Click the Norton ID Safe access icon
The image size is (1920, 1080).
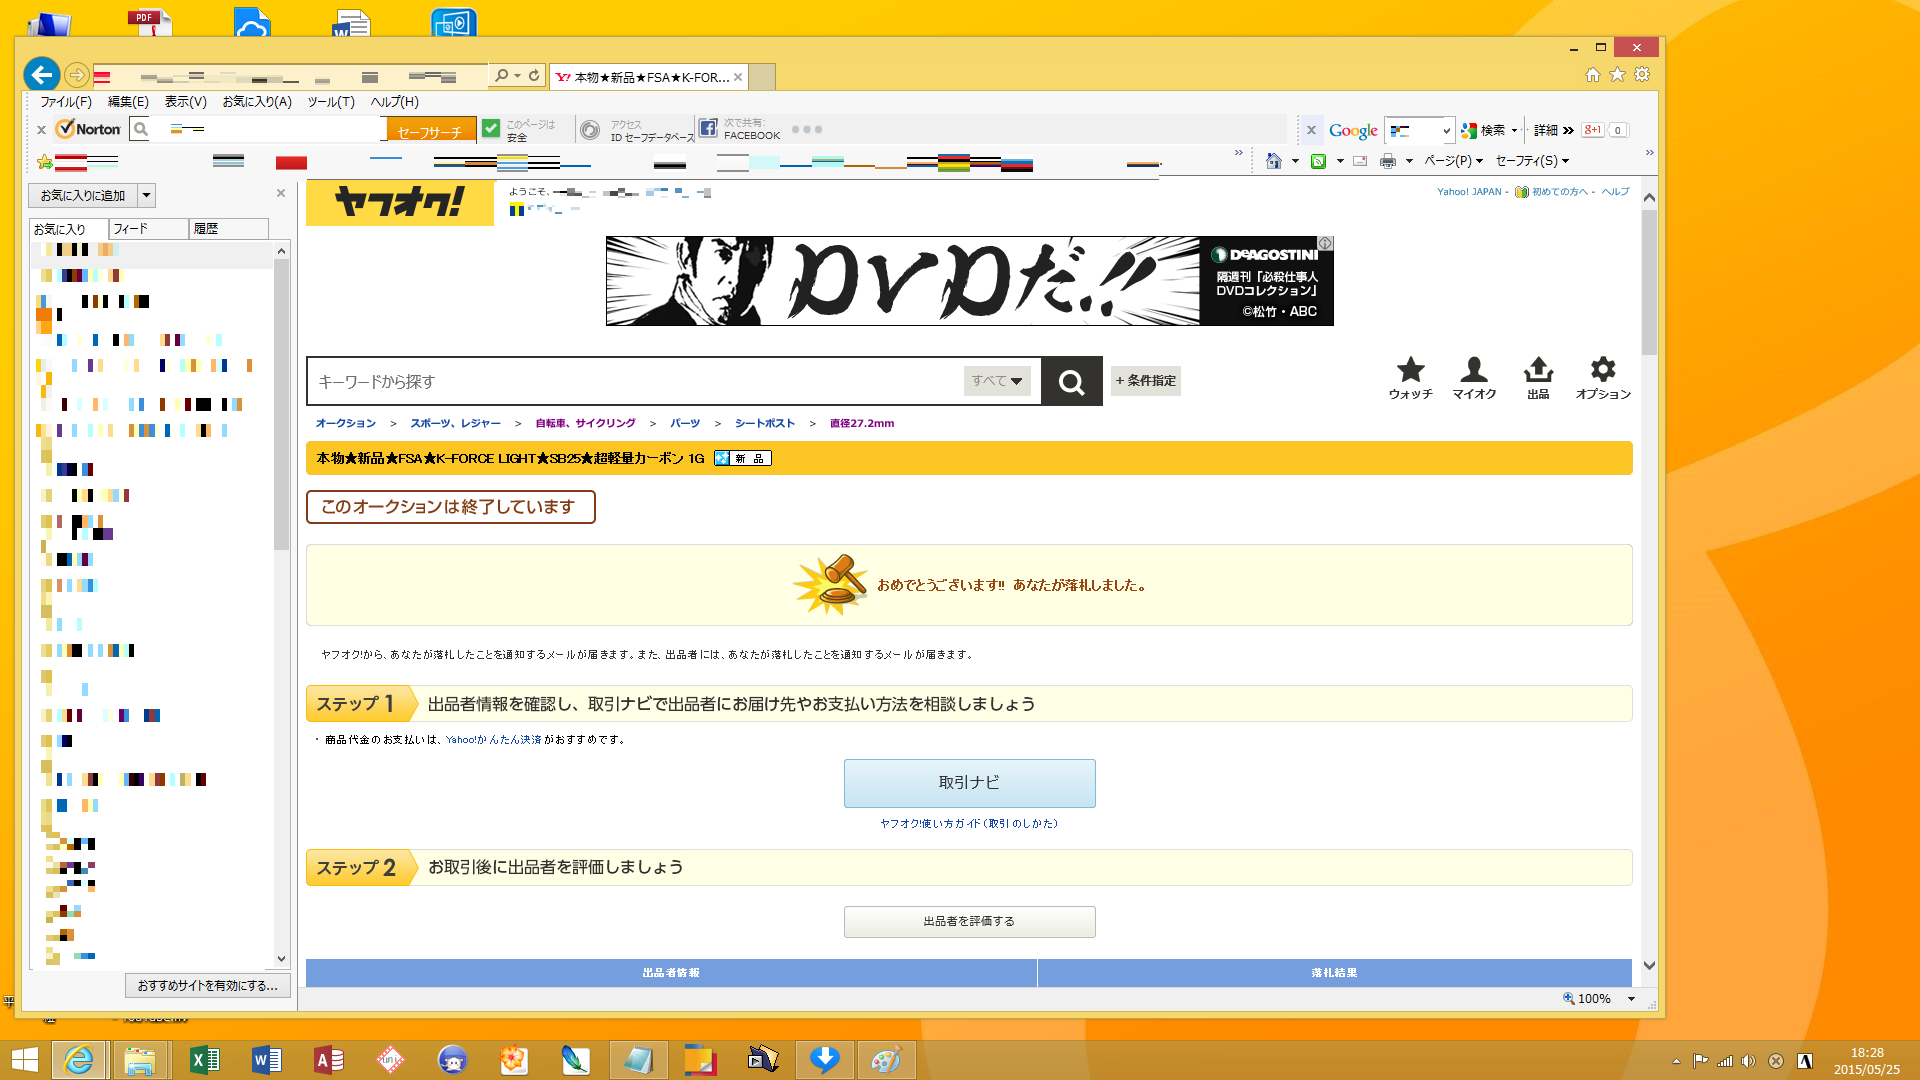tap(591, 130)
